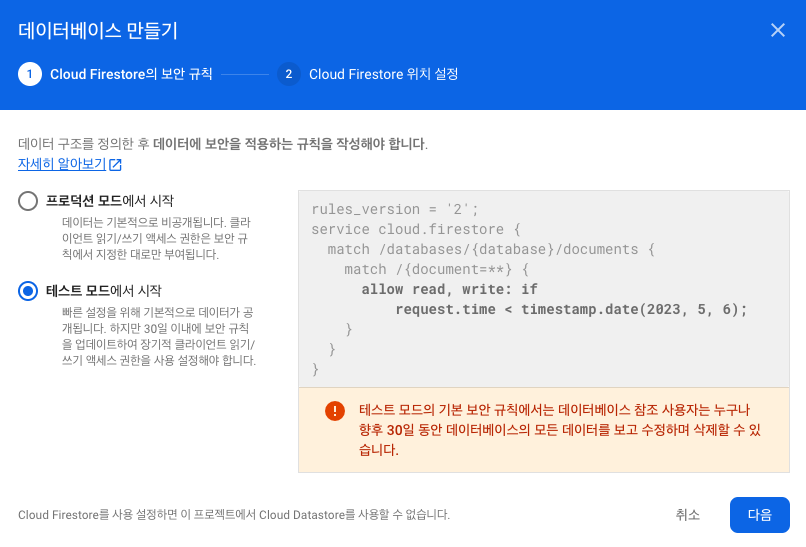This screenshot has height=547, width=806.
Task: Click the intro sentence about security rules
Action: pos(223,143)
